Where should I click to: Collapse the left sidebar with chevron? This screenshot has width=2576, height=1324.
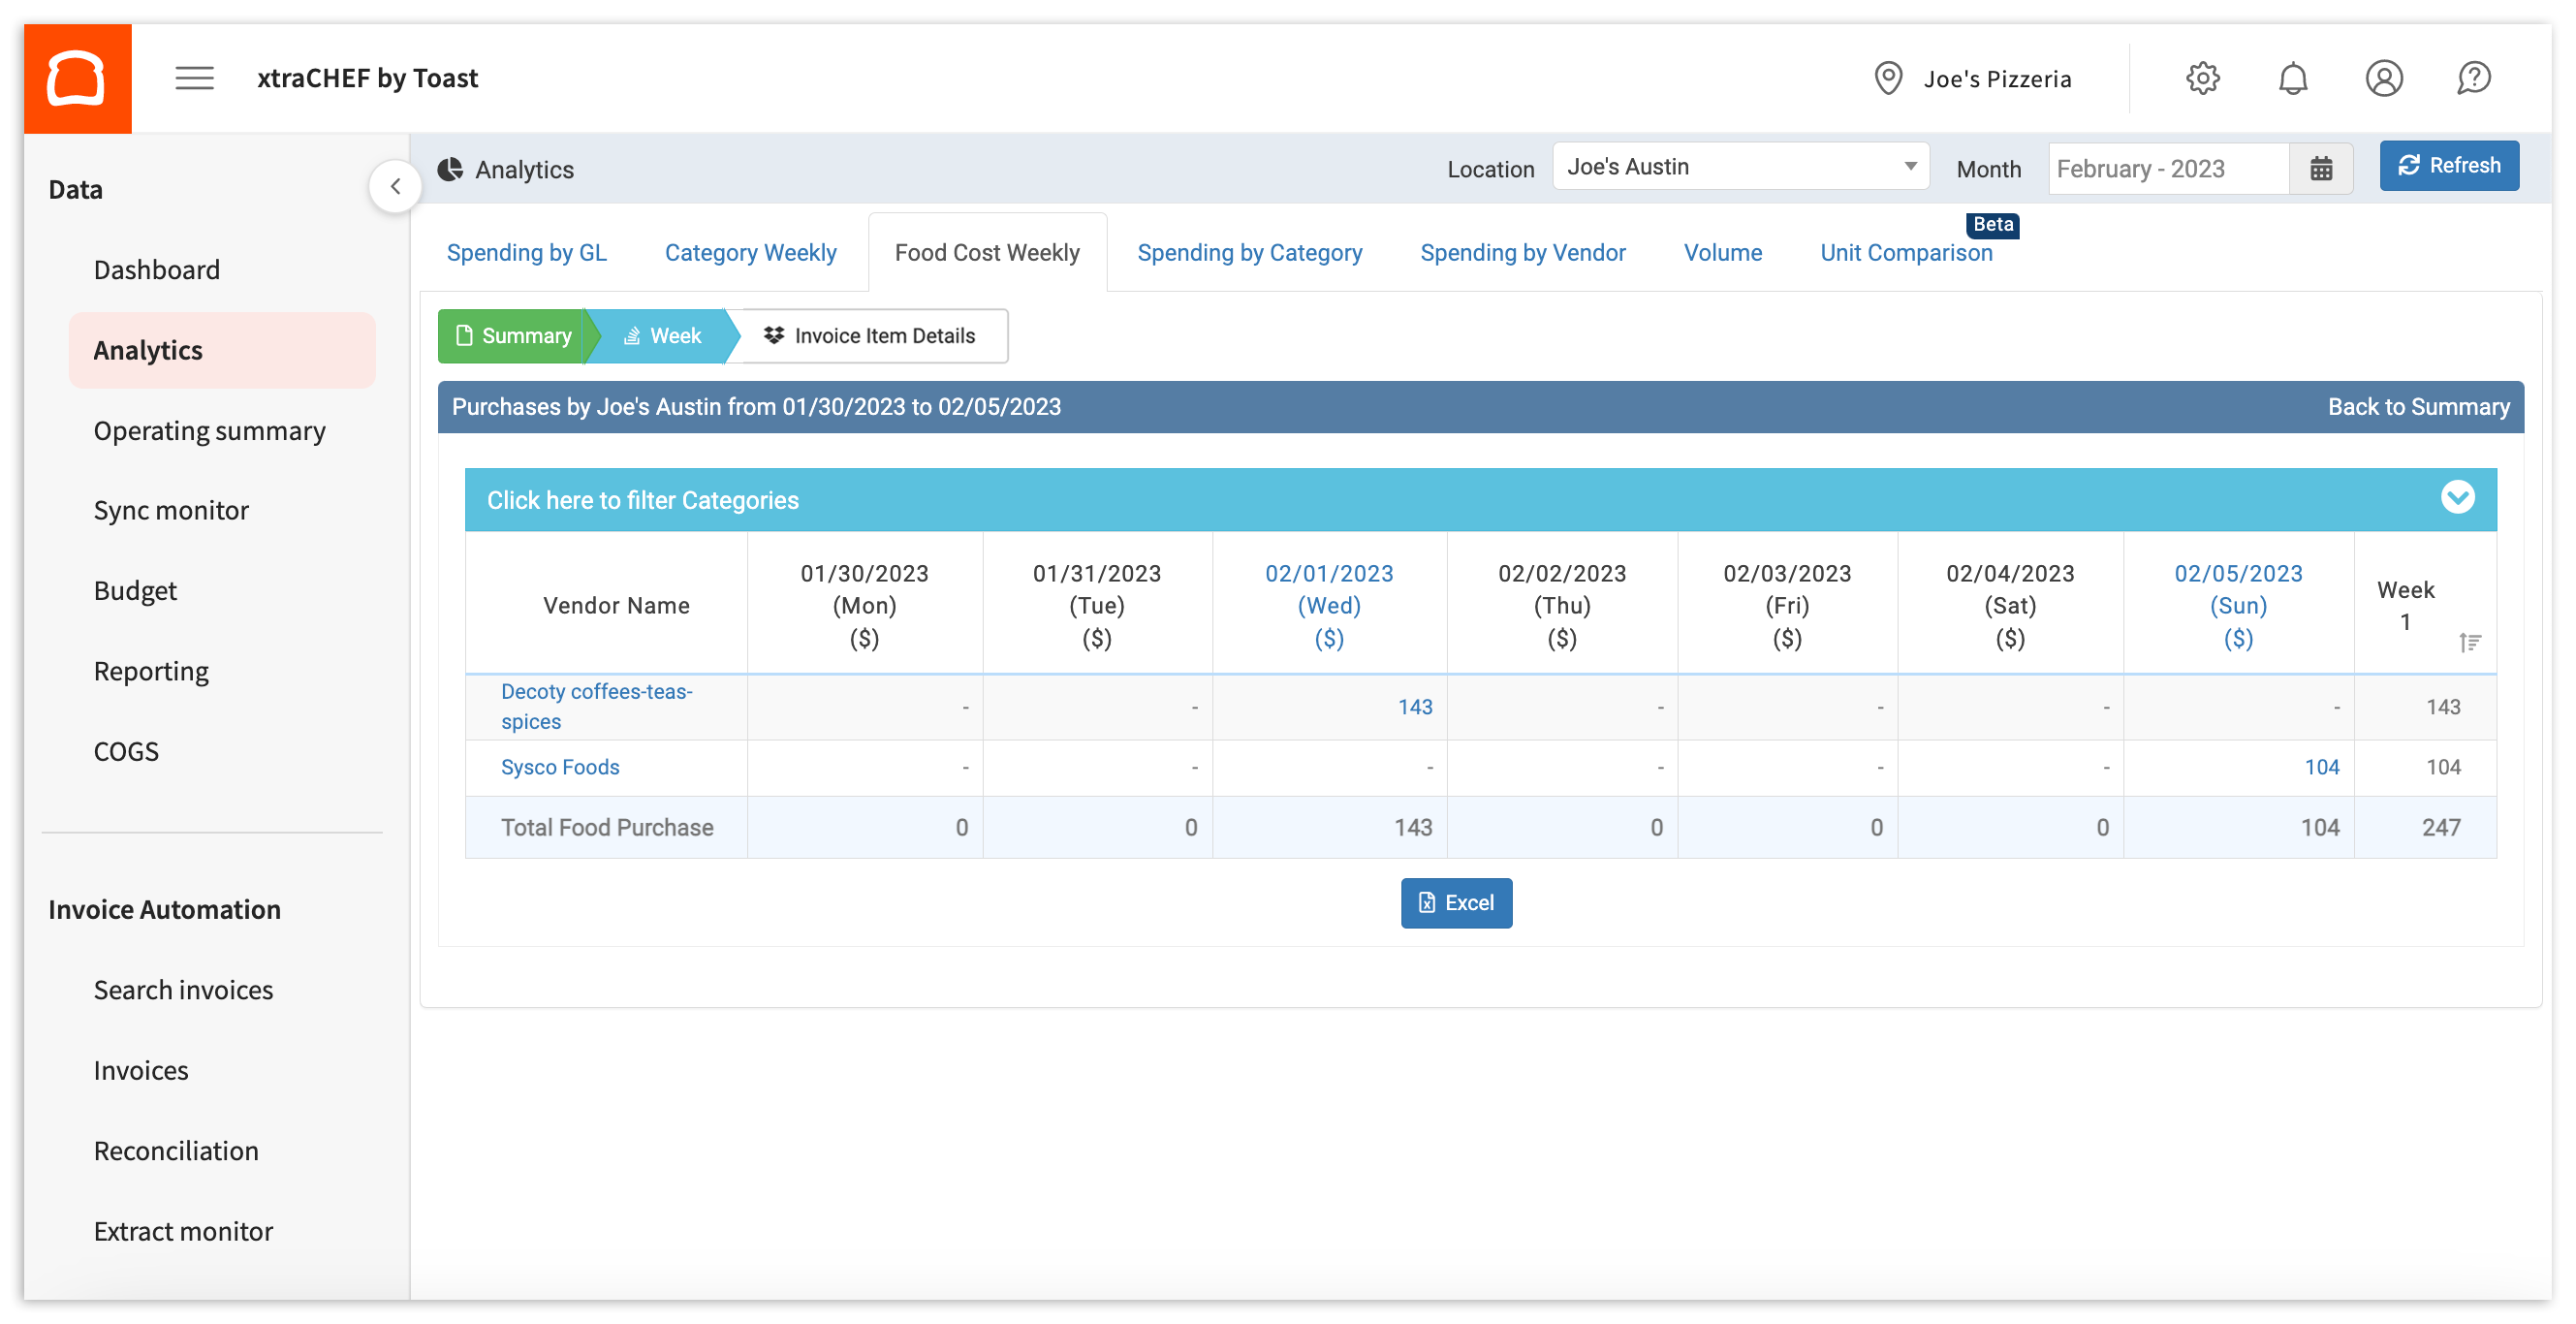395,186
